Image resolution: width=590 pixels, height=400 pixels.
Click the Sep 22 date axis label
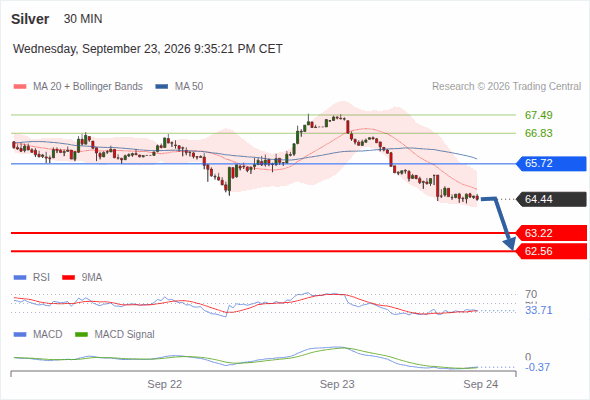click(164, 384)
